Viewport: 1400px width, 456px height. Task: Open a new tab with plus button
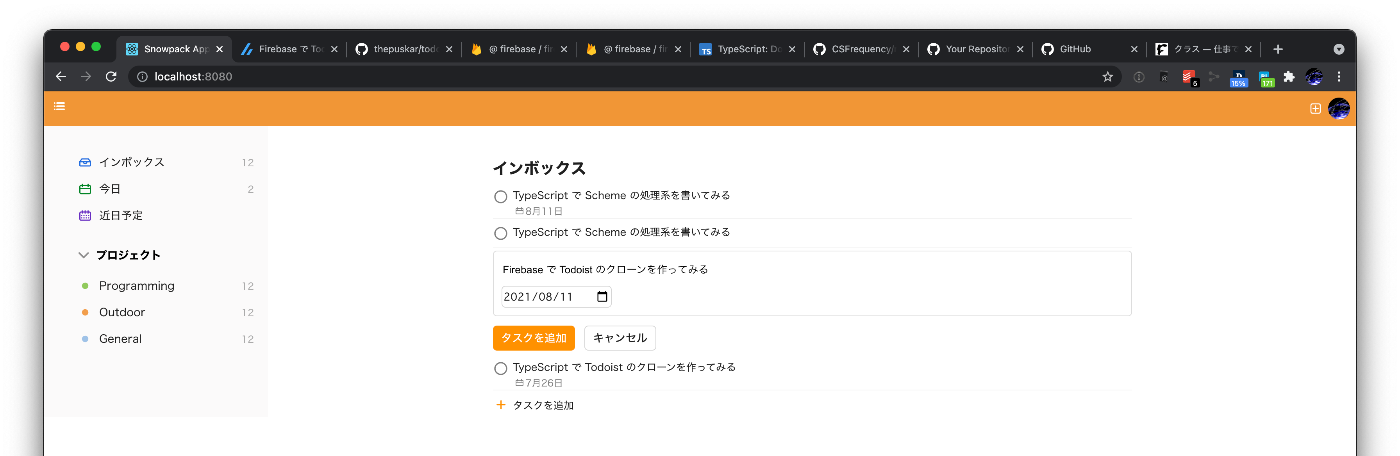[1278, 49]
